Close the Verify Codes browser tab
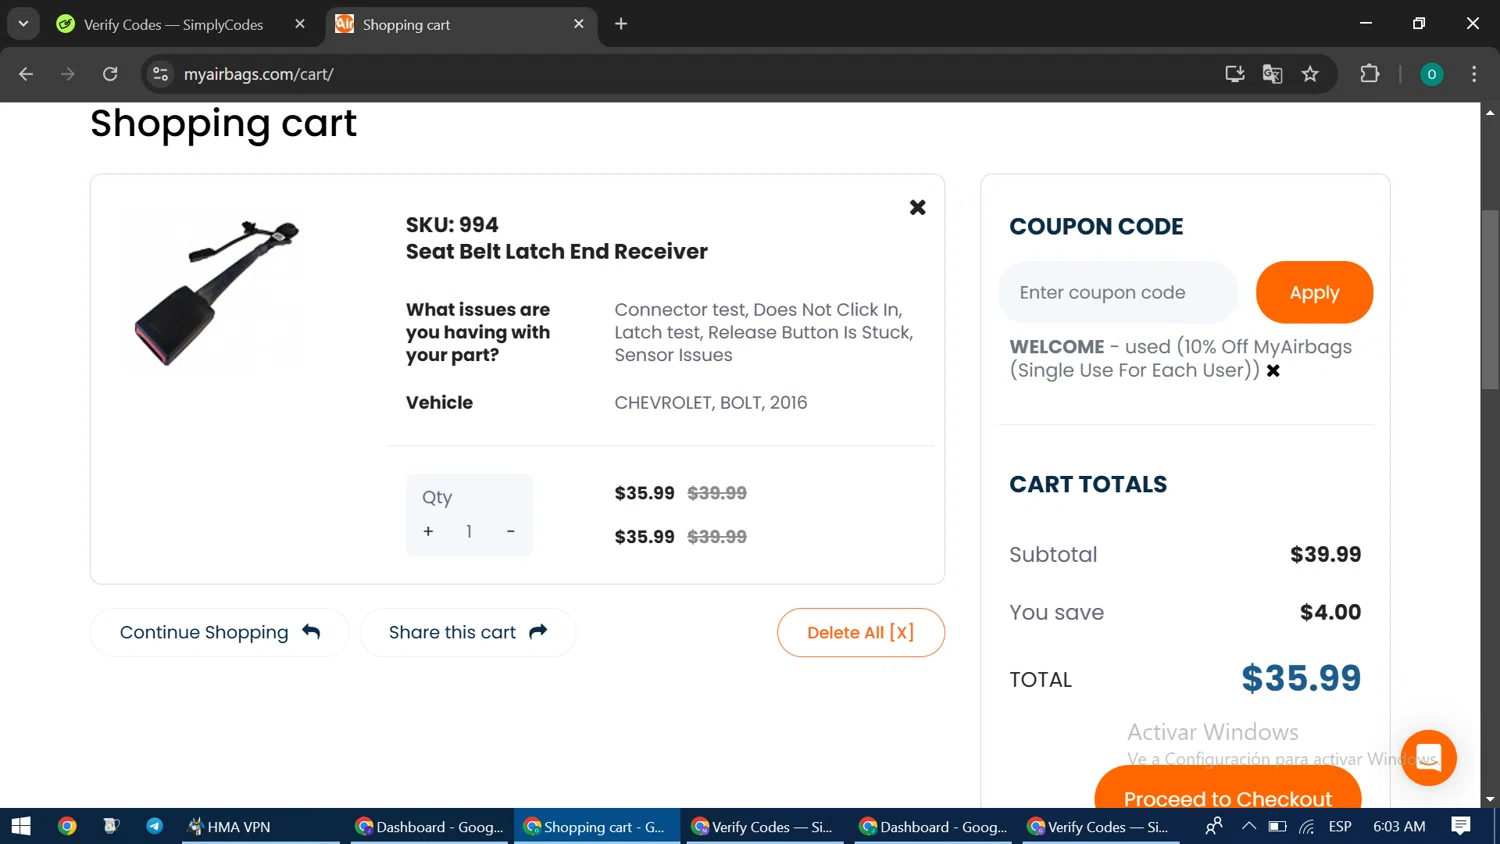The height and width of the screenshot is (844, 1500). [299, 24]
